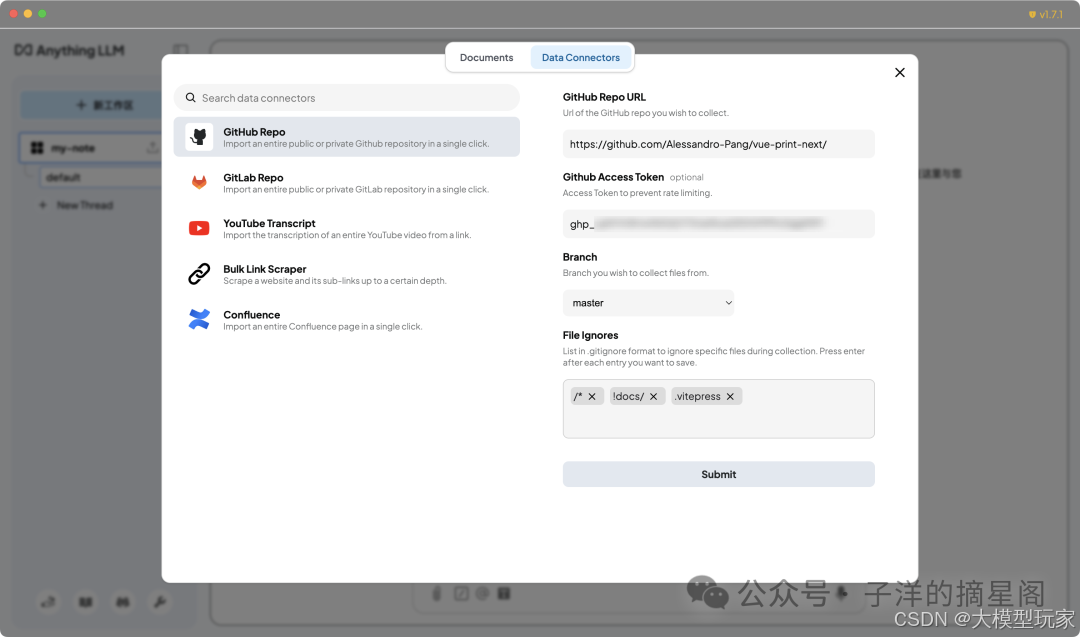
Task: Open the default thread in sidebar
Action: (x=101, y=177)
